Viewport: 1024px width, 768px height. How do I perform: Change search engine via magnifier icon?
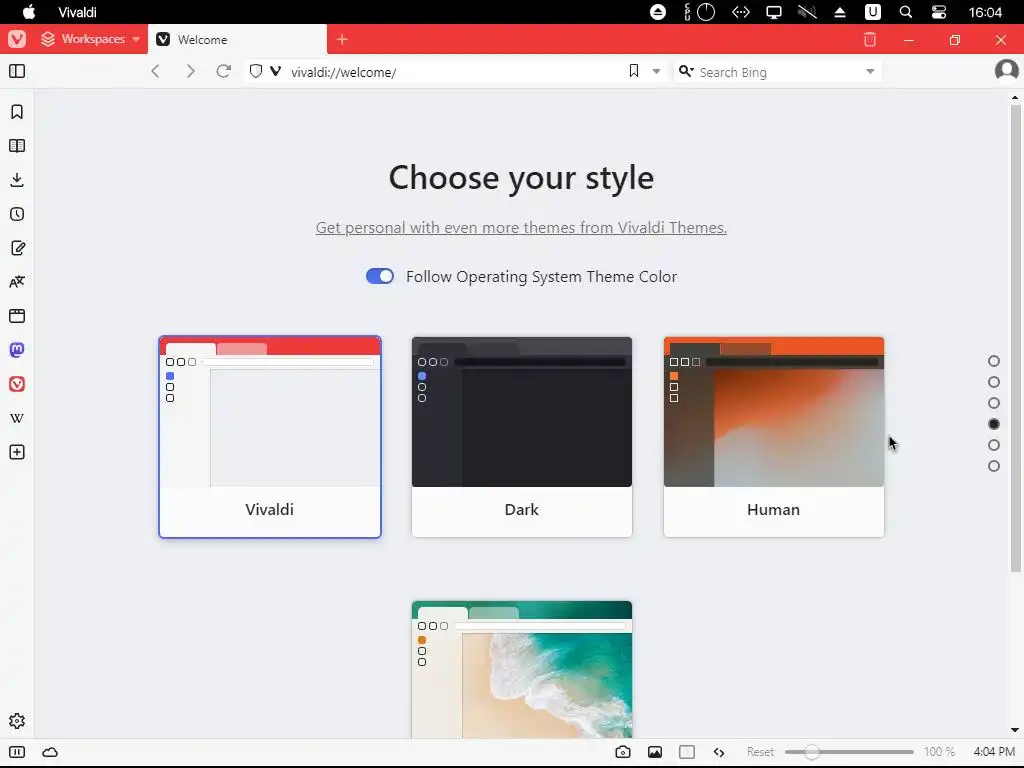[x=686, y=71]
